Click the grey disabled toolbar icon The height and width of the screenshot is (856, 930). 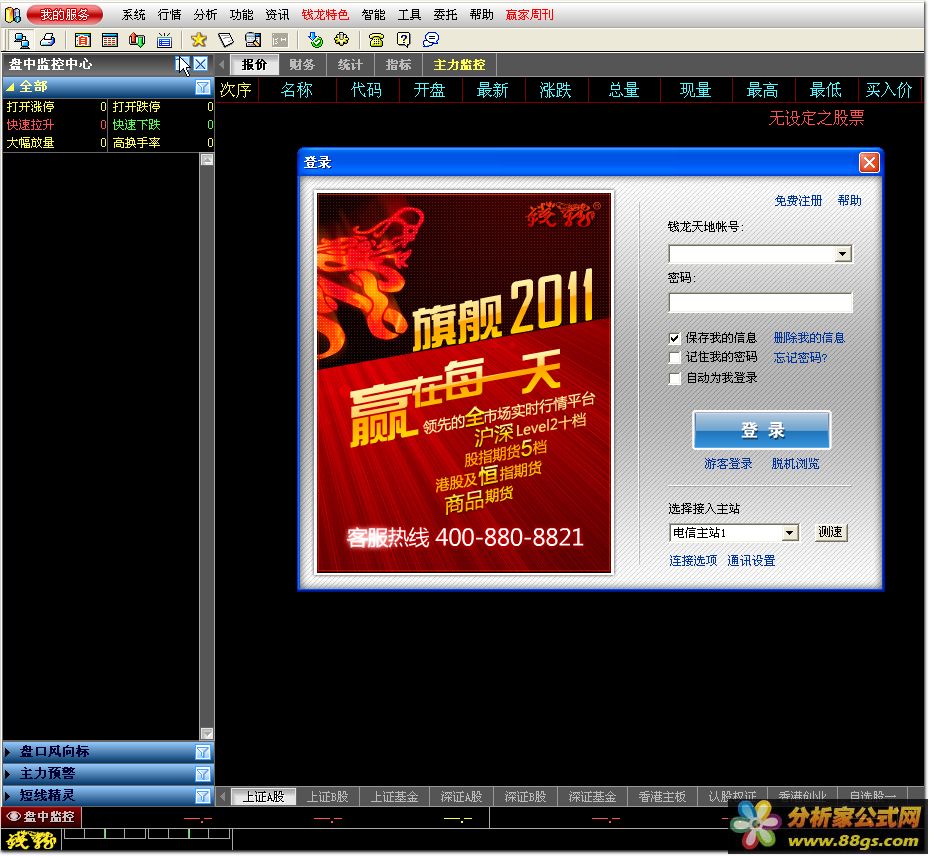coord(280,40)
